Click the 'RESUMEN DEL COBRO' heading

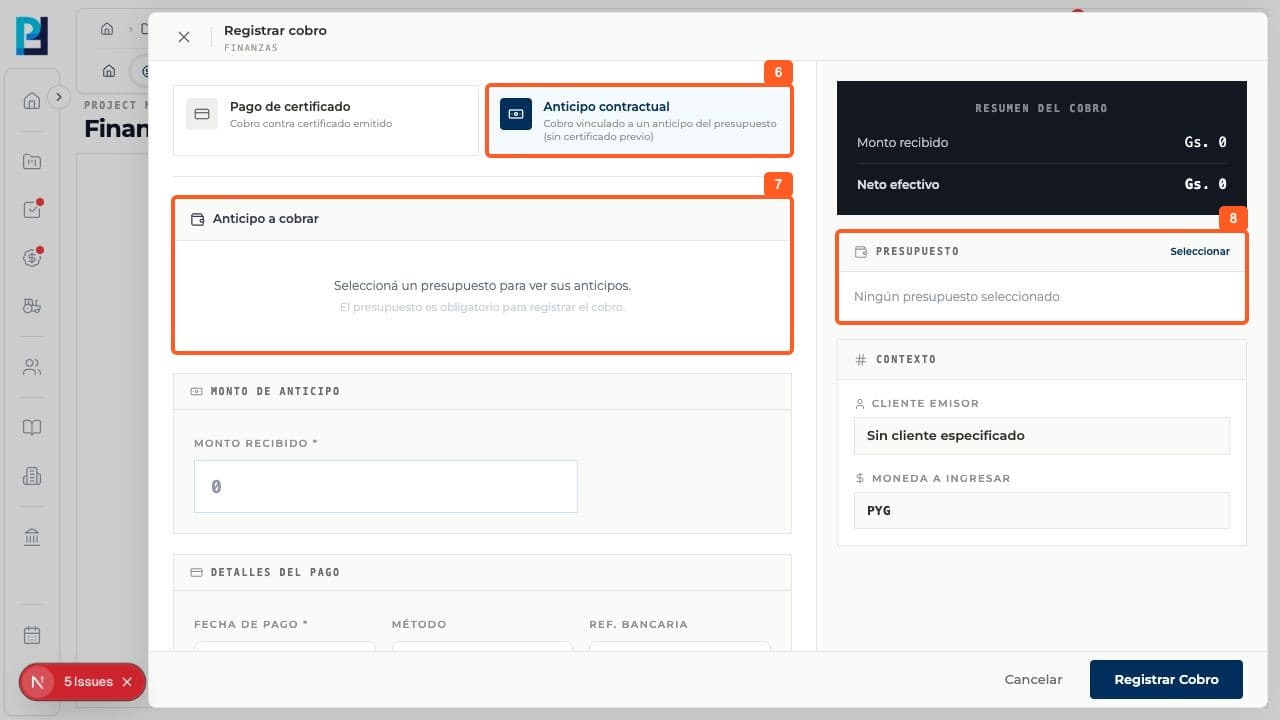pos(1041,108)
